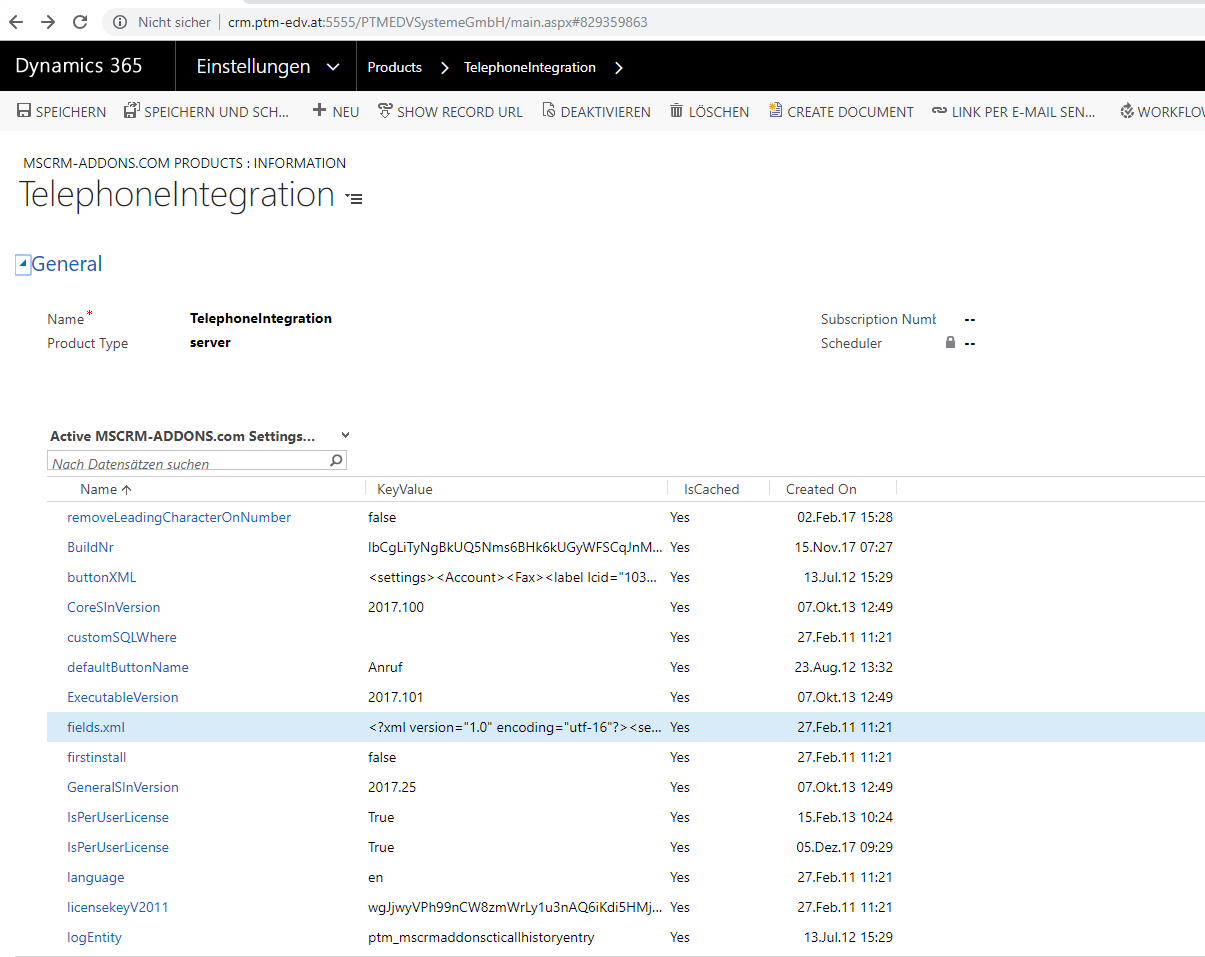Viewport: 1205px width, 957px height.
Task: Sort by the KeyValue column header
Action: click(x=405, y=490)
